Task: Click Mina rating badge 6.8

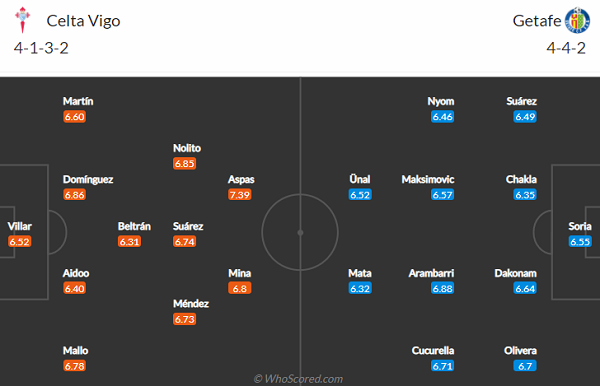Action: (240, 288)
